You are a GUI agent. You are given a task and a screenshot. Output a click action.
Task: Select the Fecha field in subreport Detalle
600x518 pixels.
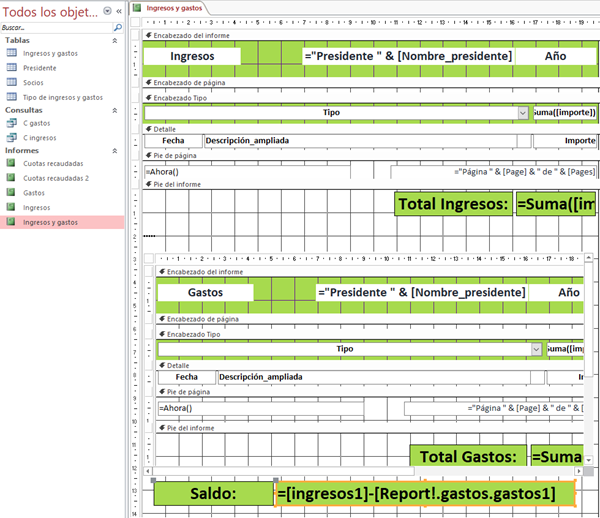[187, 377]
